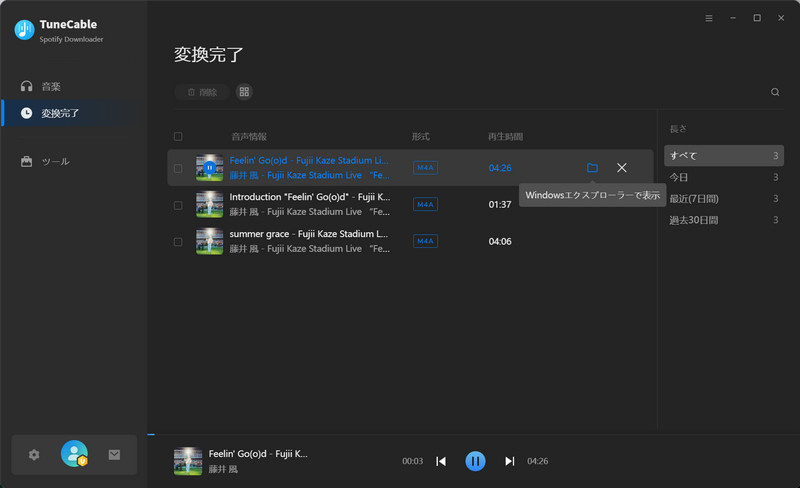The width and height of the screenshot is (800, 488).
Task: Check the summer grace track checkbox
Action: click(x=178, y=241)
